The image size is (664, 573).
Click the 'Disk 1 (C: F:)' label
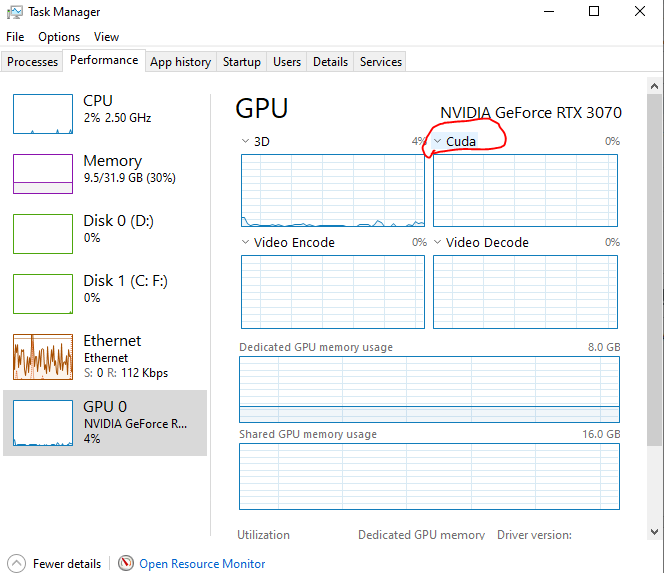point(125,281)
